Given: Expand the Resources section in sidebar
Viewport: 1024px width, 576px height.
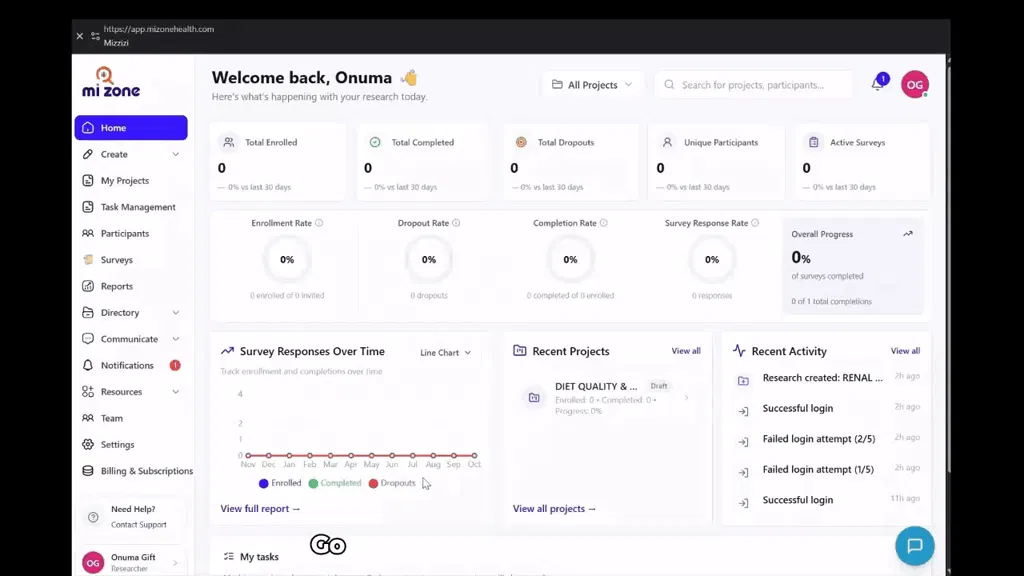Looking at the screenshot, I should (131, 392).
